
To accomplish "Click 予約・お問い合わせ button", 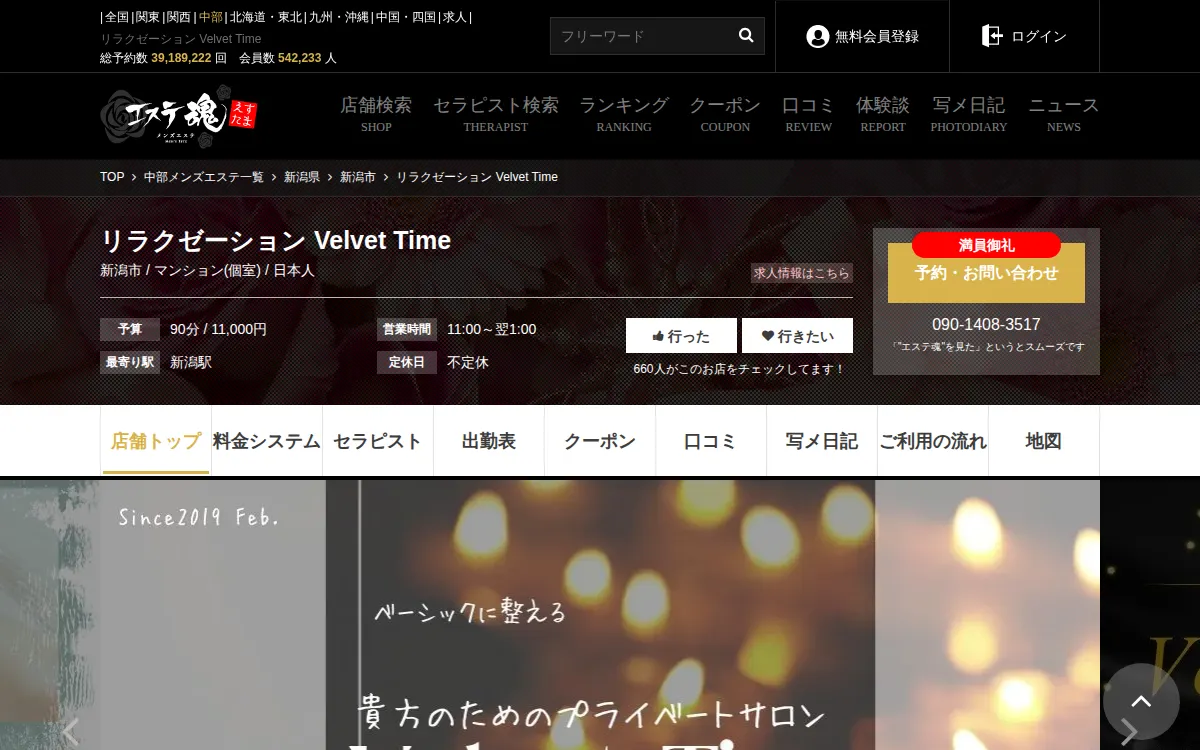I will tap(986, 272).
